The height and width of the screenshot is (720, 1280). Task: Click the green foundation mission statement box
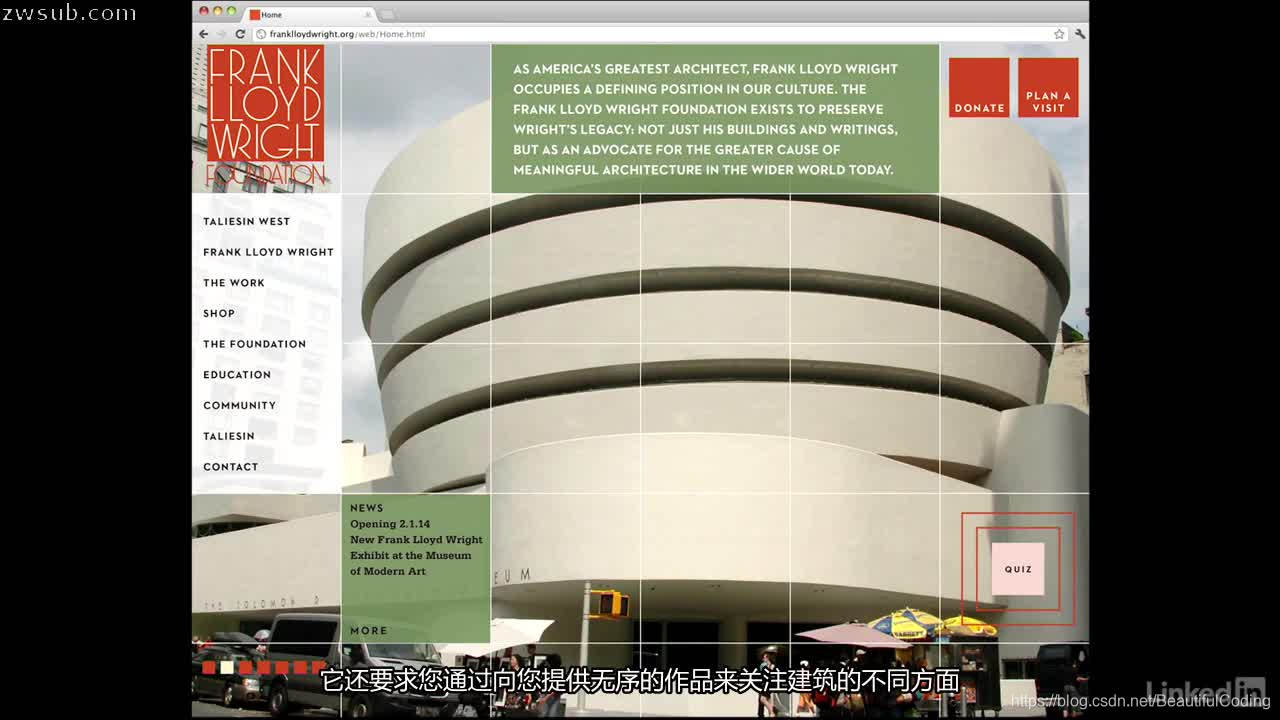click(715, 119)
